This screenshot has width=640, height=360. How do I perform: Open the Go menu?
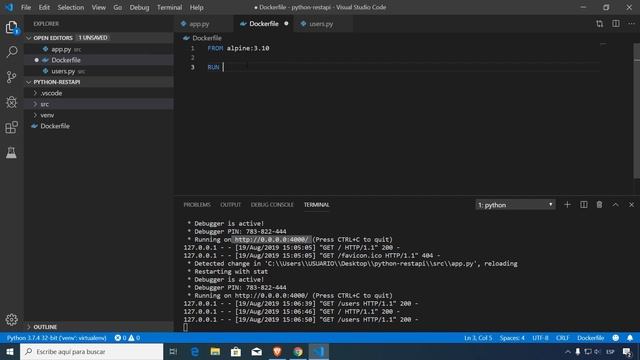pyautogui.click(x=118, y=7)
